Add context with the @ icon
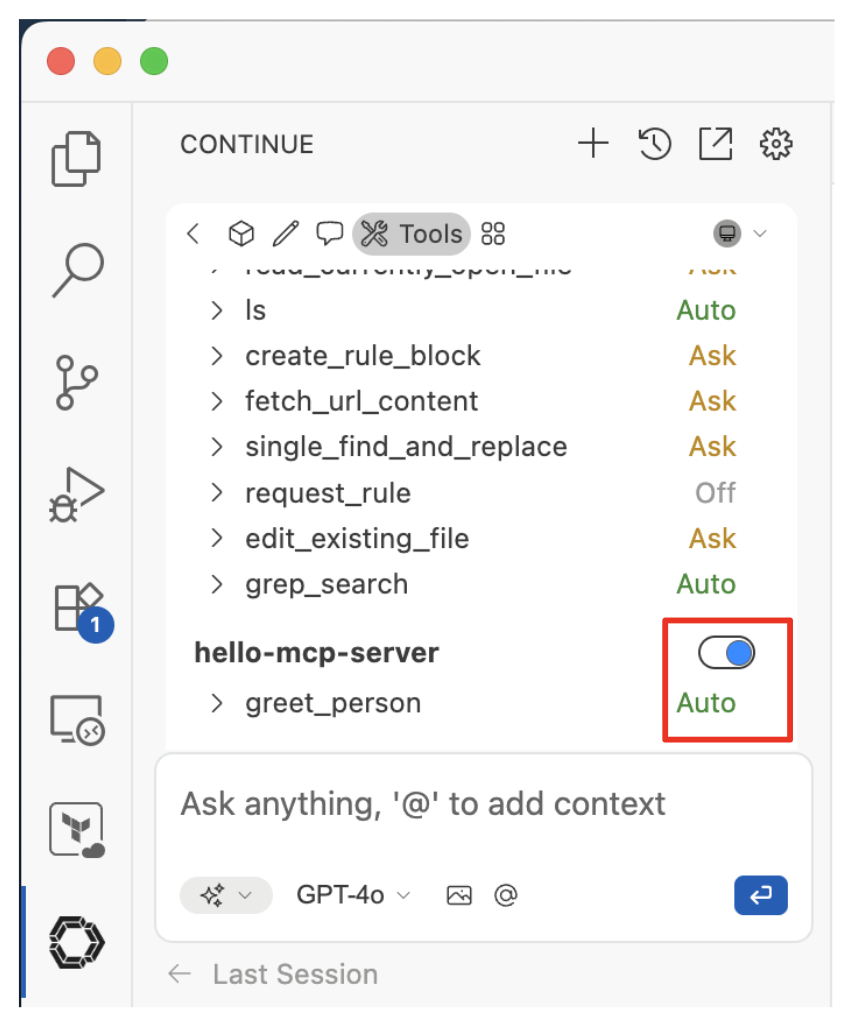 505,895
